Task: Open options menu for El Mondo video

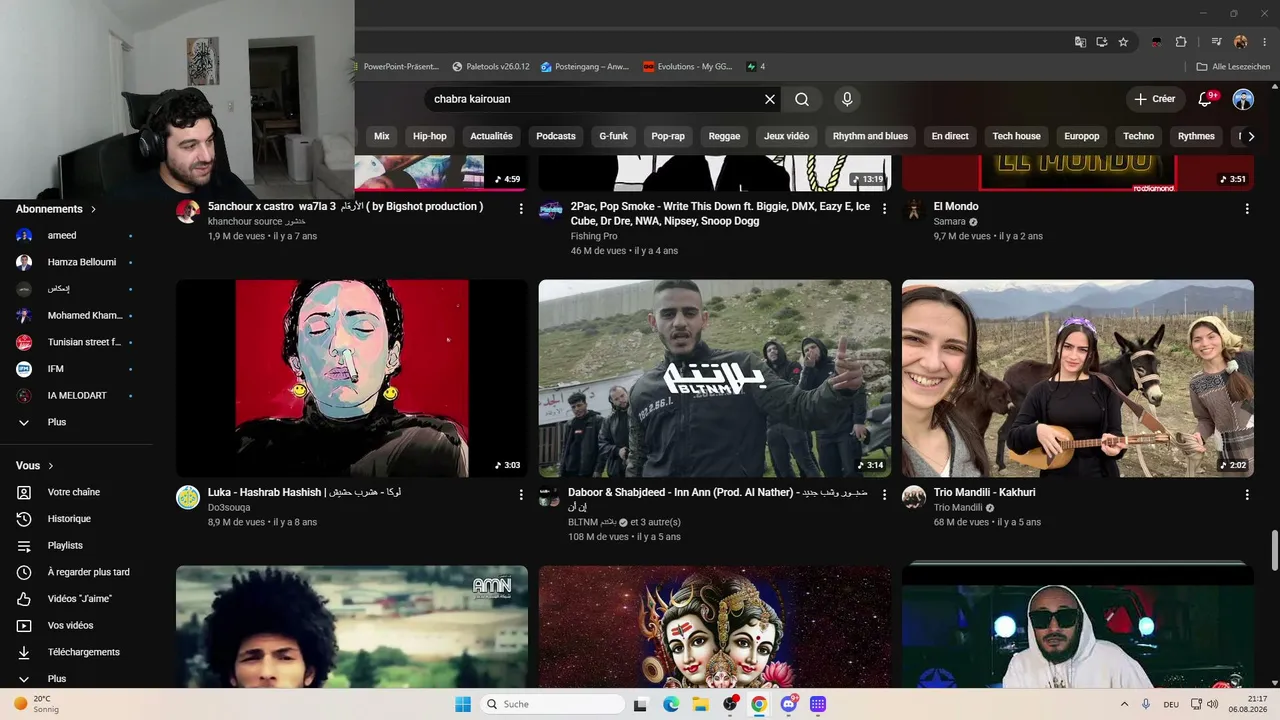Action: (1247, 209)
